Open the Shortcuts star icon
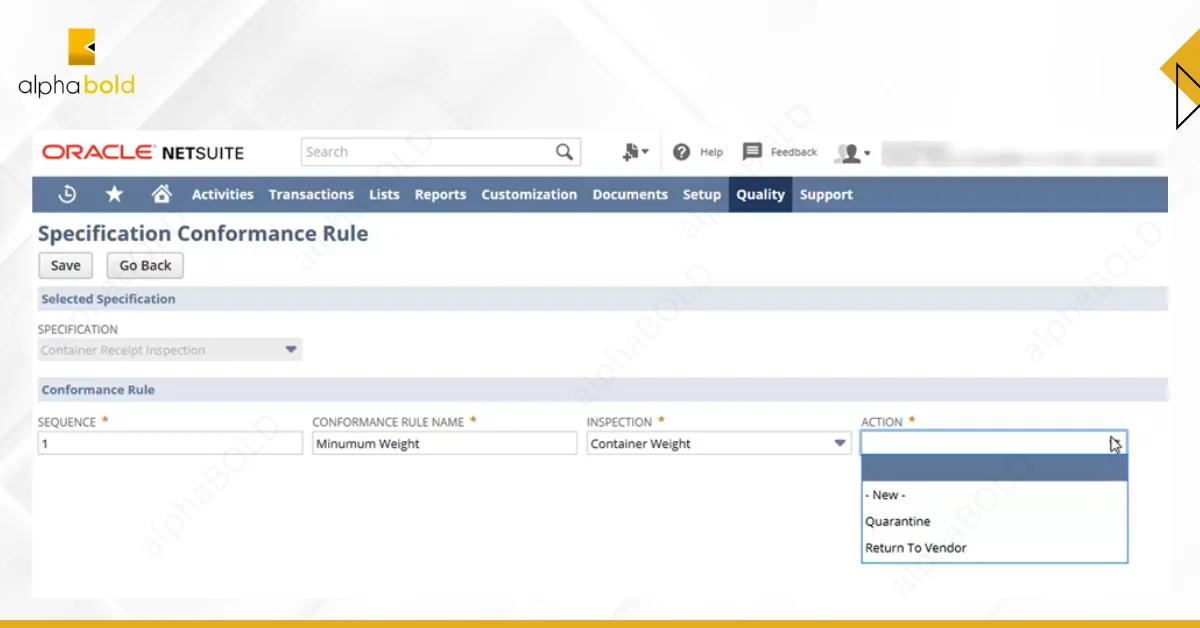Image resolution: width=1200 pixels, height=628 pixels. click(115, 194)
